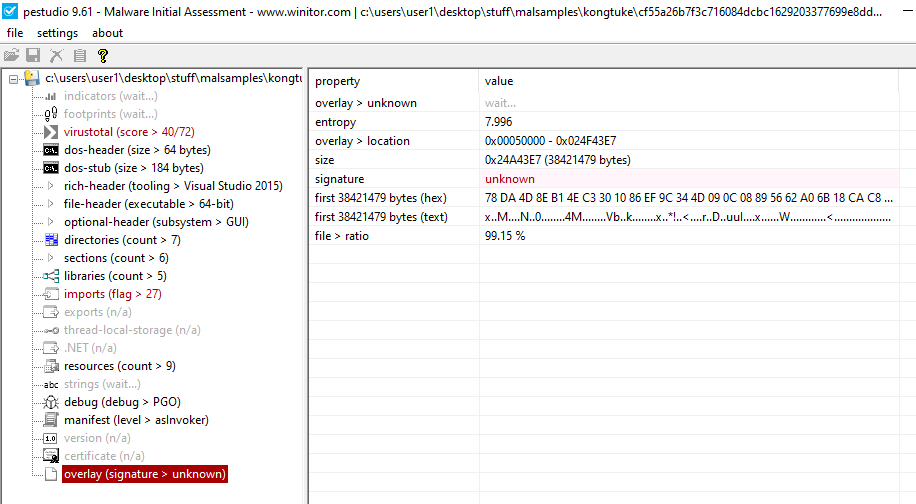Select virustotal (score > 40/72)
Image resolution: width=916 pixels, height=504 pixels.
(129, 132)
